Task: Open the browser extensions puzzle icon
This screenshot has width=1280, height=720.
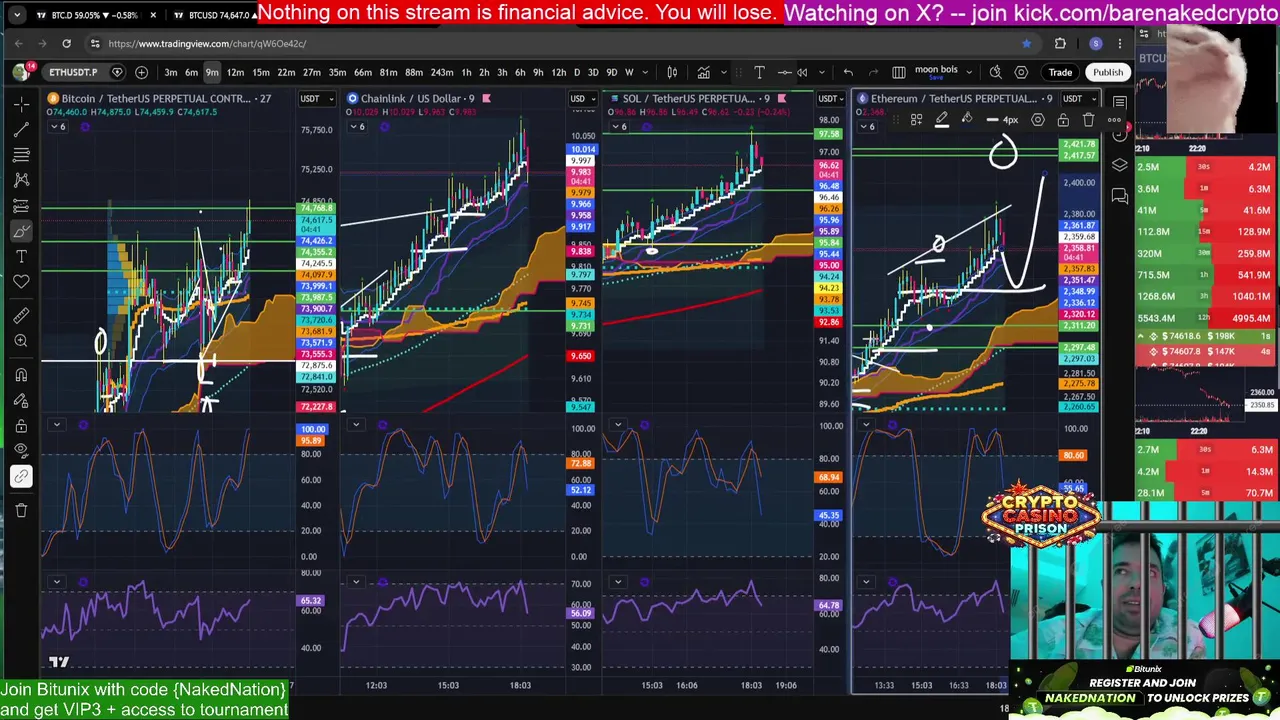Action: (1060, 43)
